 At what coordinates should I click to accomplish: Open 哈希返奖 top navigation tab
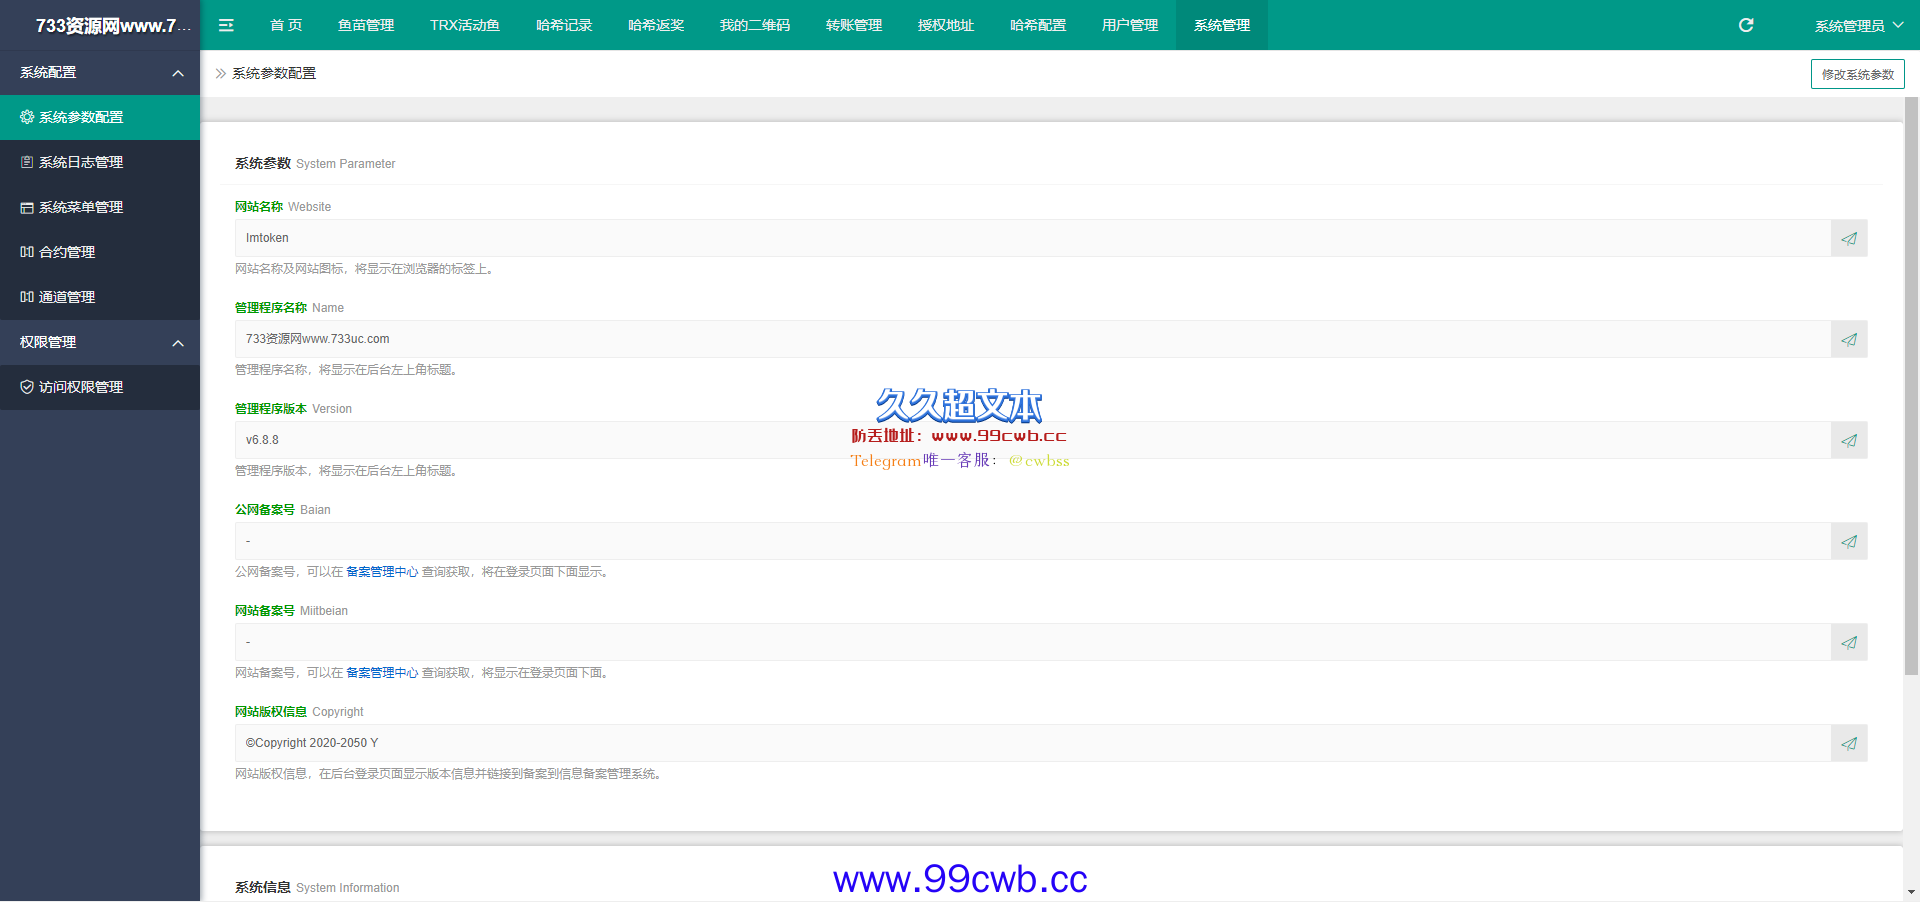point(656,25)
